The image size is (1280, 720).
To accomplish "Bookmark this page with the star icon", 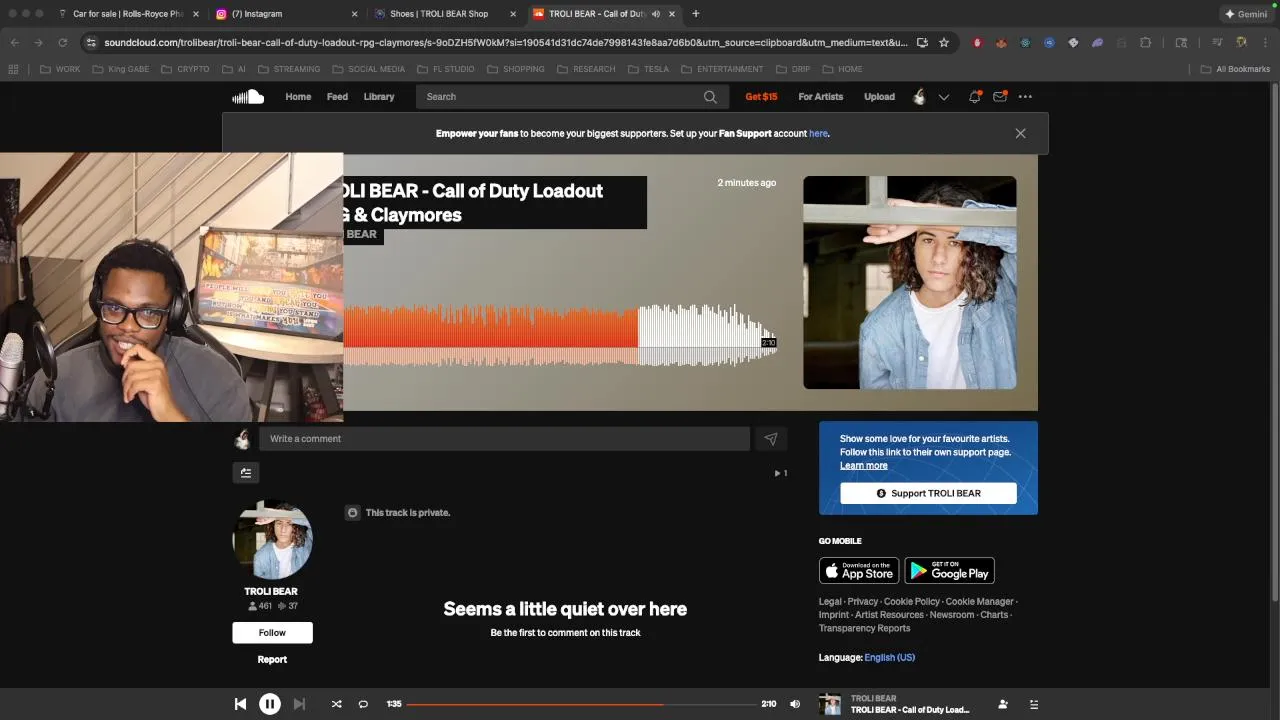I will pos(944,43).
